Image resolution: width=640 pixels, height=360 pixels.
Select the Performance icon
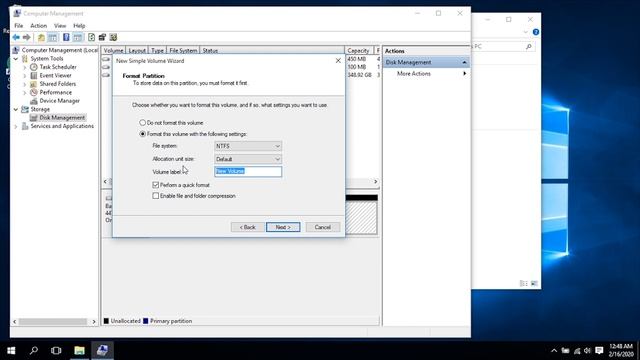[x=34, y=92]
